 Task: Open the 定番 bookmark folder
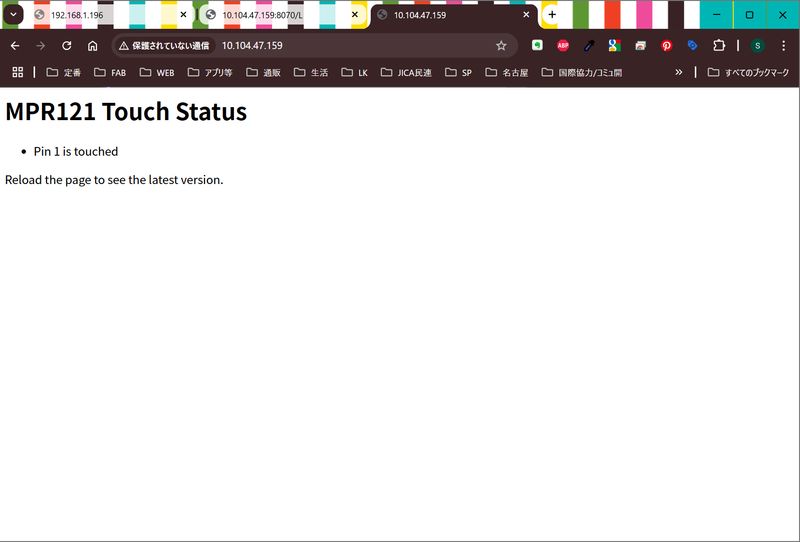pyautogui.click(x=64, y=72)
